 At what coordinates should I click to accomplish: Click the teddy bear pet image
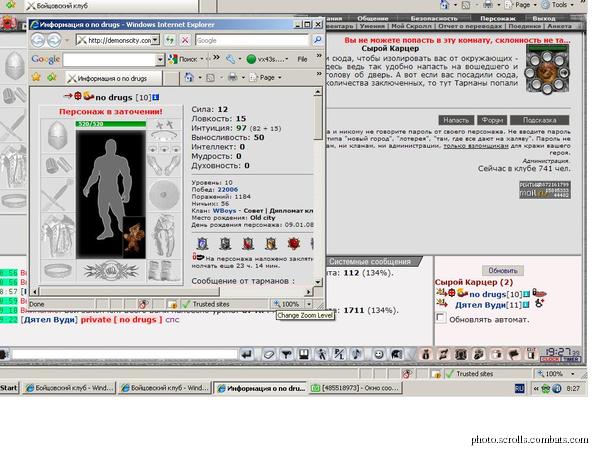134,238
